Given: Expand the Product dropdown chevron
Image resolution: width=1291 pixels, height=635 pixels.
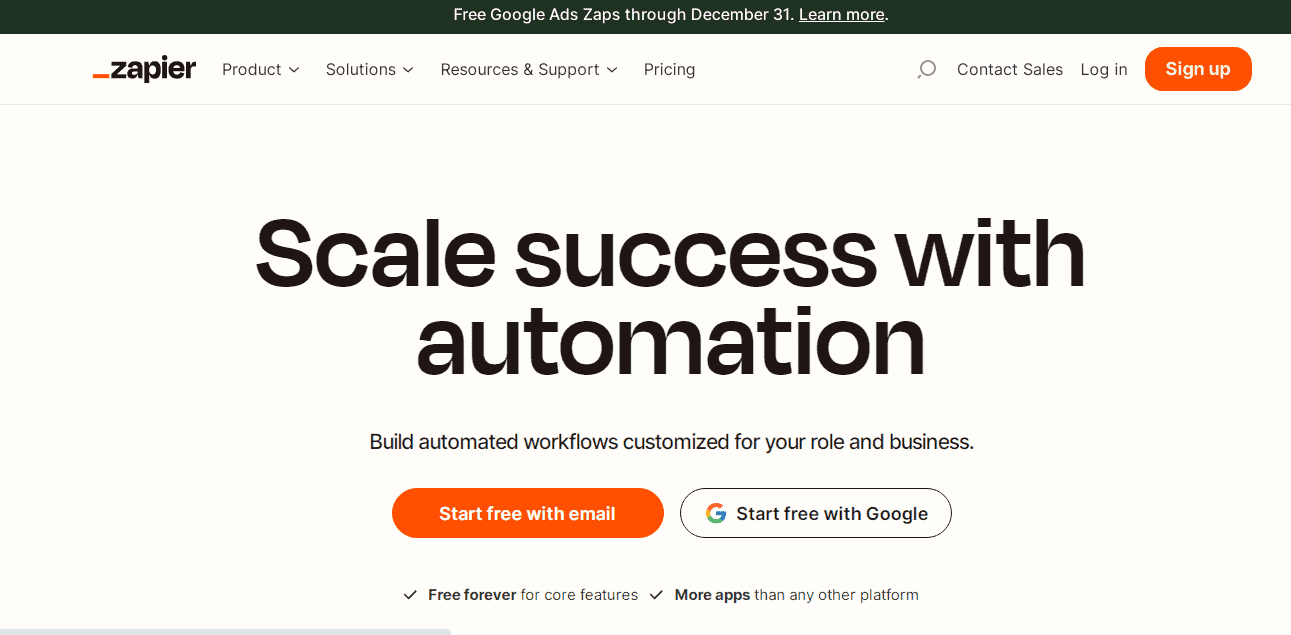Looking at the screenshot, I should (x=294, y=70).
